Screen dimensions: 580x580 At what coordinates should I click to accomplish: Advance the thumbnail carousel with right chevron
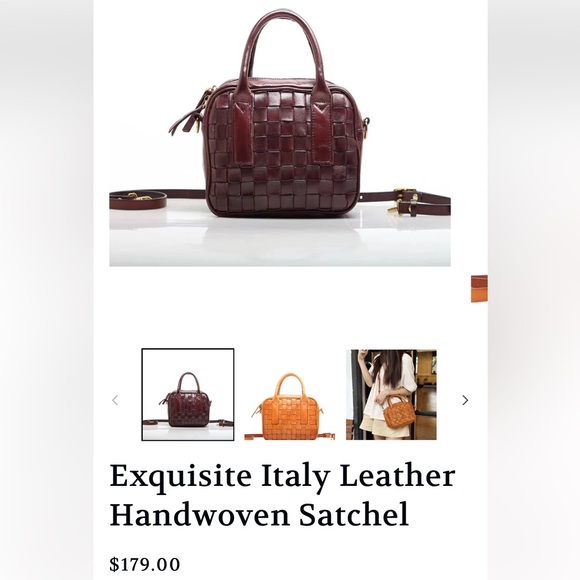pos(465,400)
